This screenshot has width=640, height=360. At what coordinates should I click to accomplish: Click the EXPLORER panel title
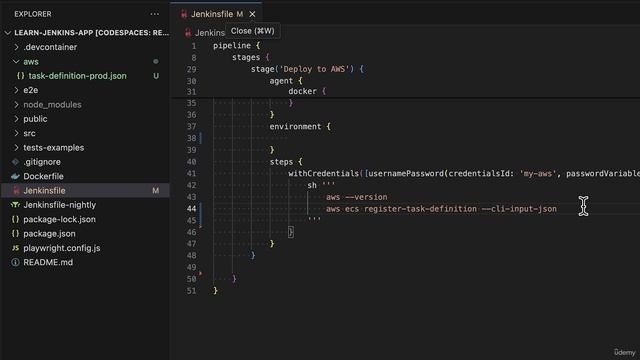33,14
